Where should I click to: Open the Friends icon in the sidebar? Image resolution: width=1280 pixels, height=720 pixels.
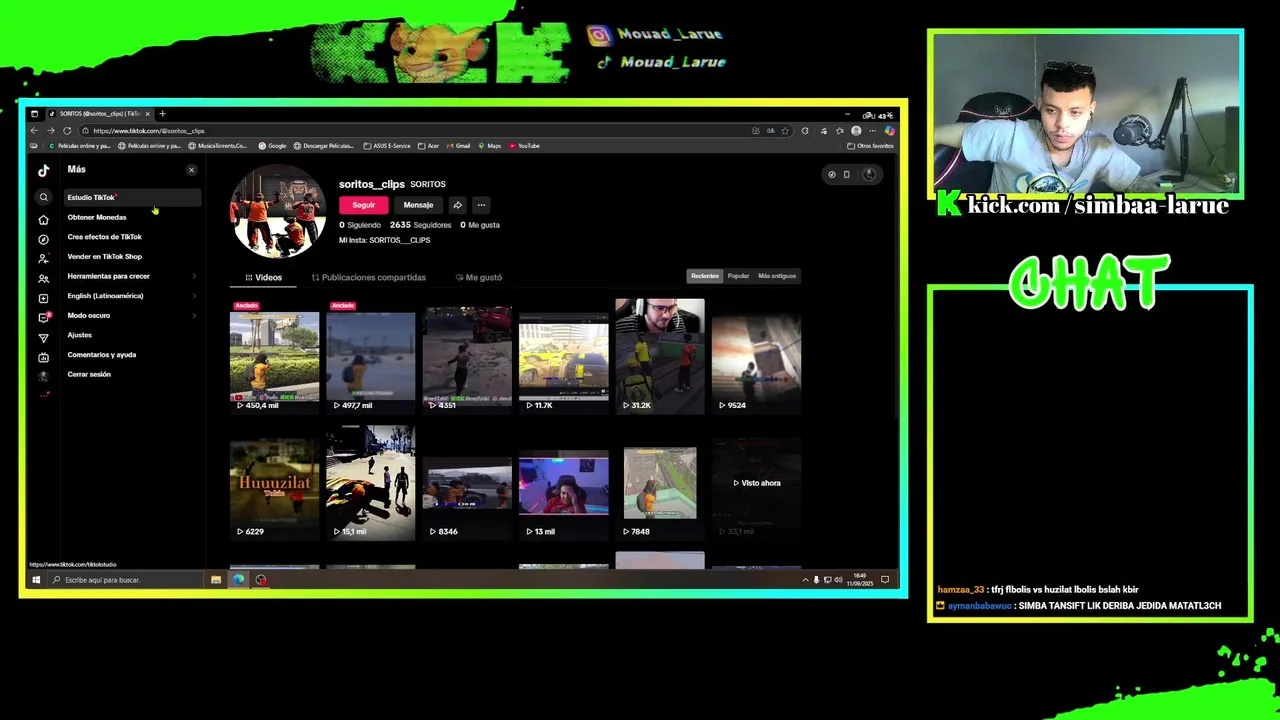coord(43,279)
